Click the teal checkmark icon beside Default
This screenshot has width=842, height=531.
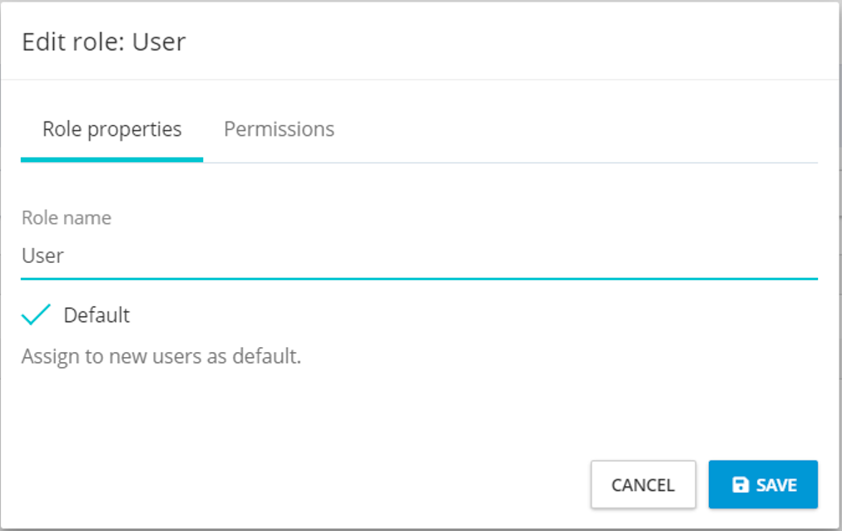(x=36, y=315)
